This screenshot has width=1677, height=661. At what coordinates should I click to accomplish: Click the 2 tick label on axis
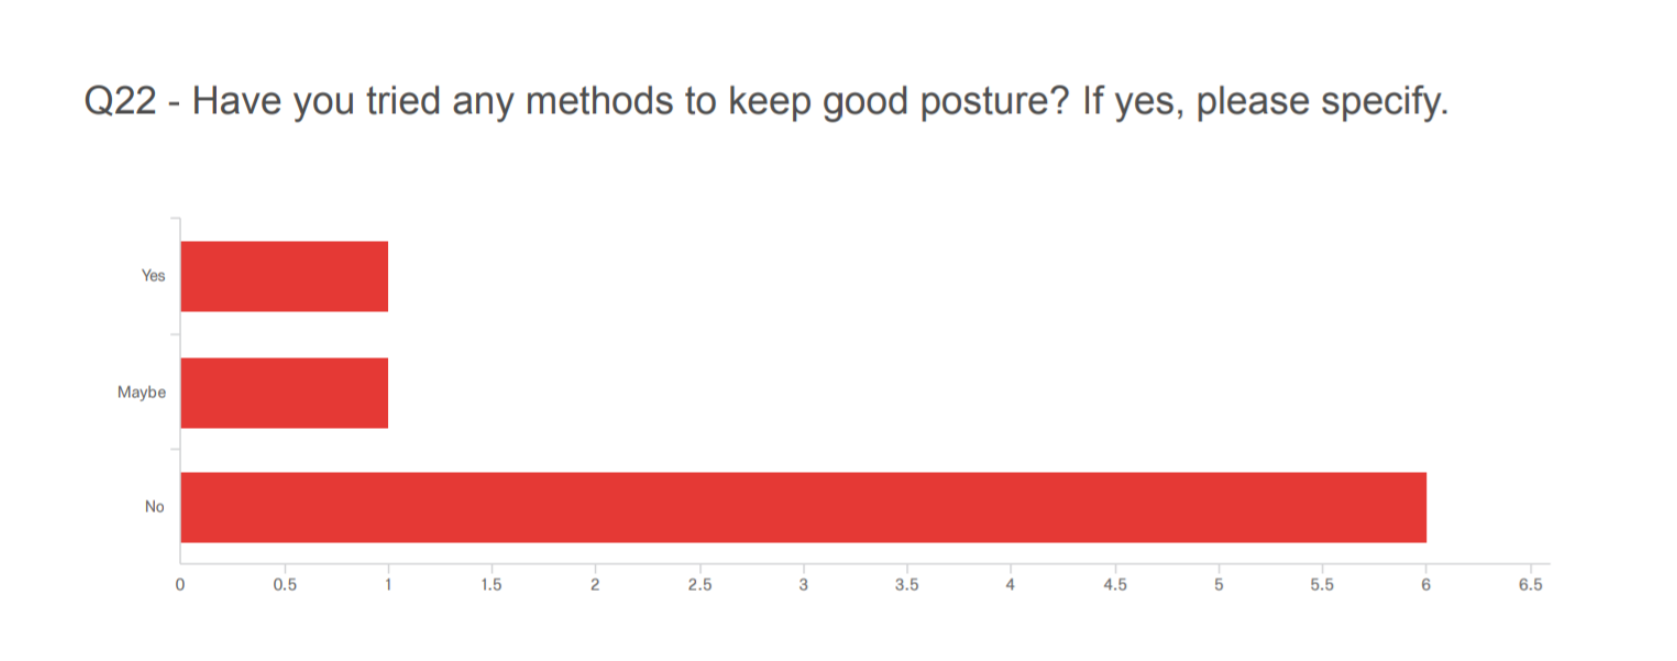(x=595, y=585)
